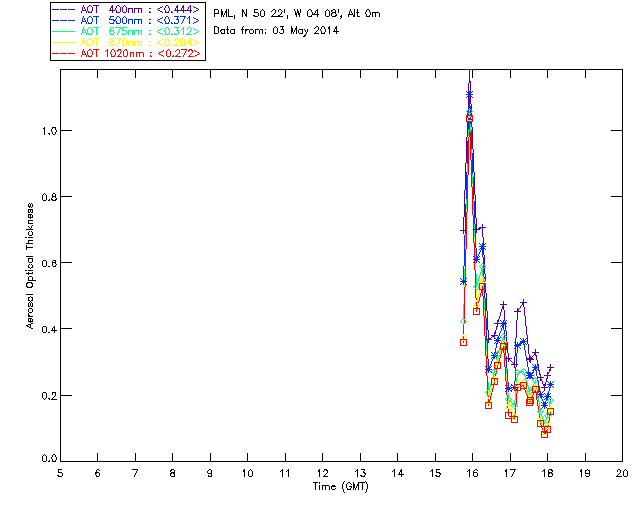Select the AOT 500nm legend entry
Image resolution: width=640 pixels, height=512 pixels.
pyautogui.click(x=126, y=20)
